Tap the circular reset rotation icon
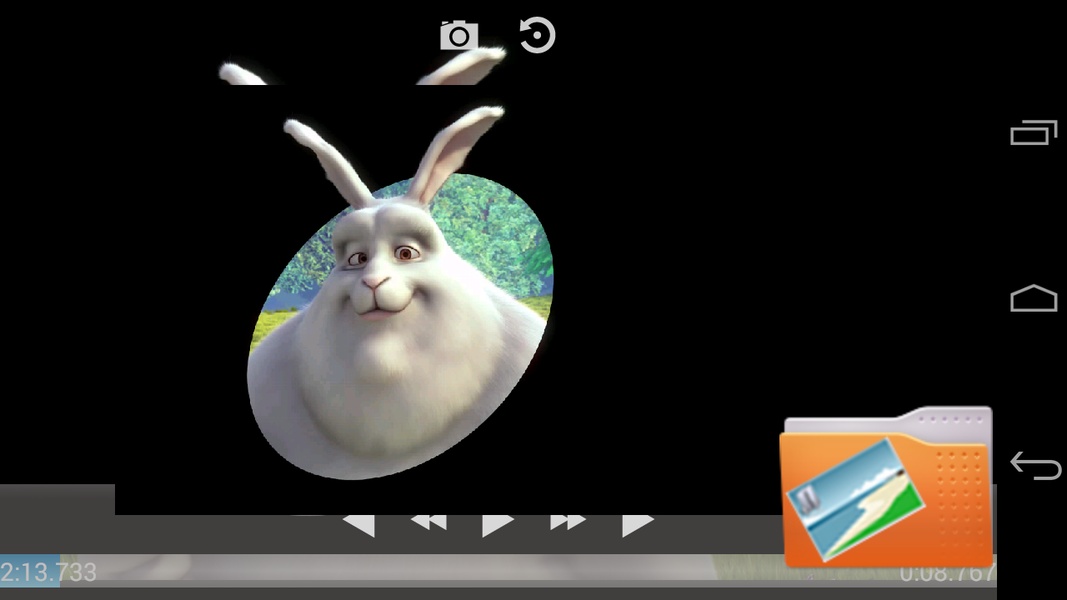 pyautogui.click(x=537, y=35)
